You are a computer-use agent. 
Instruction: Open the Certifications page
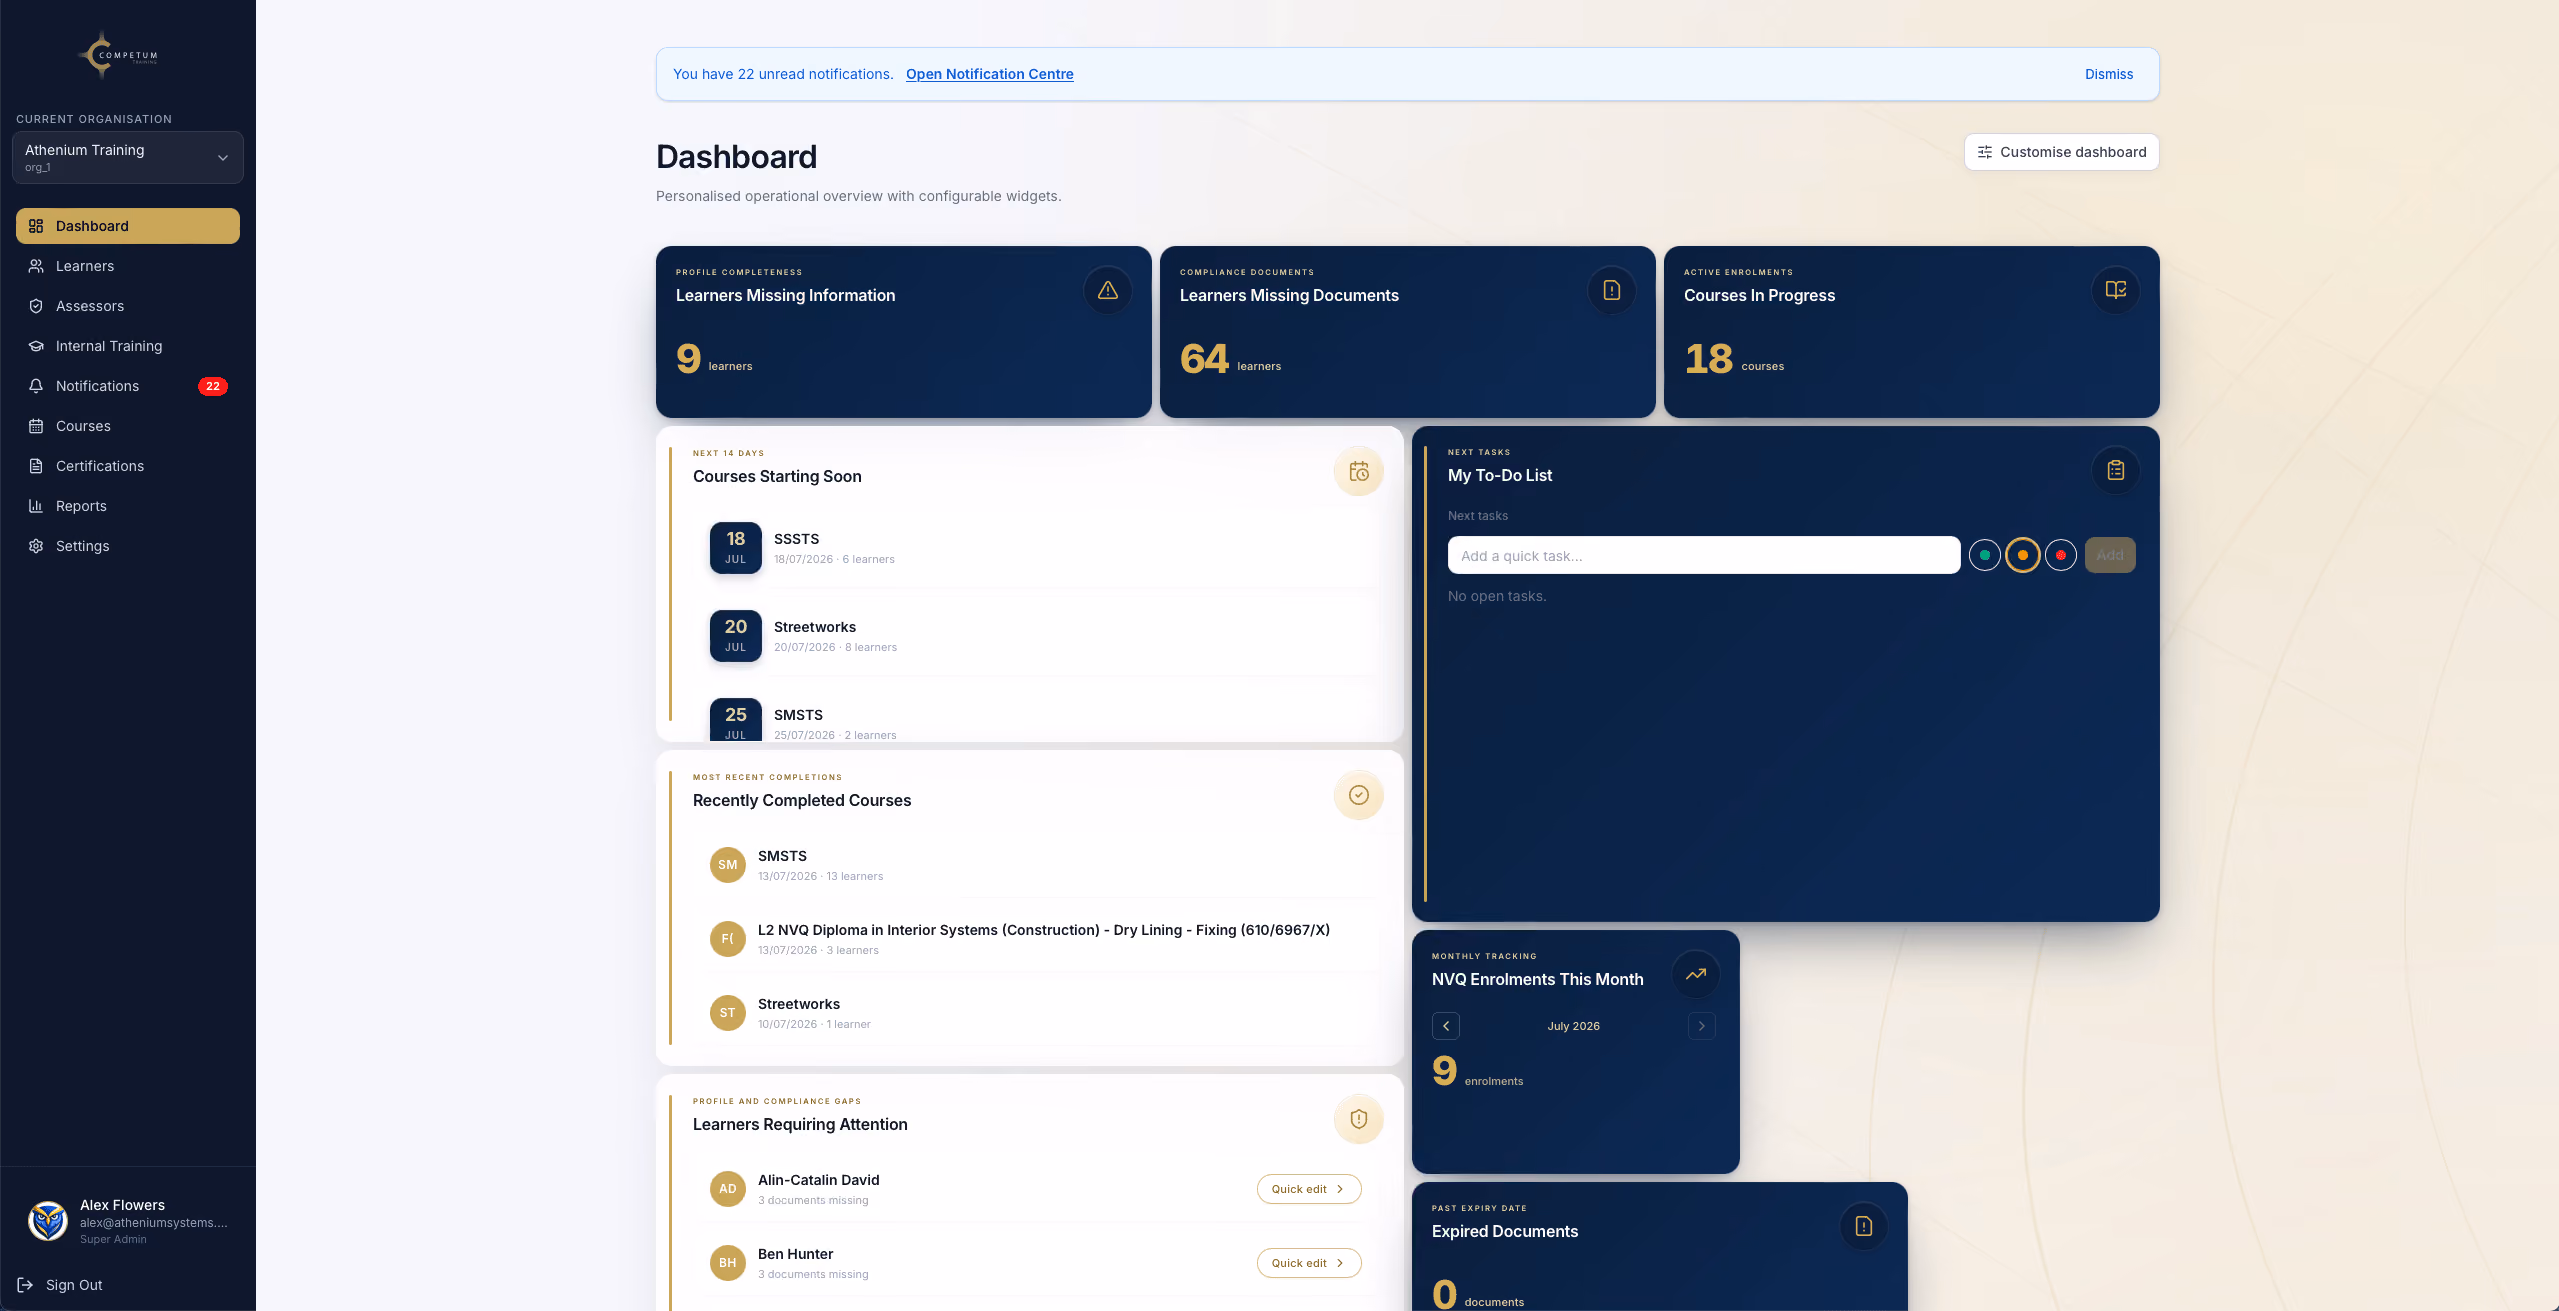click(128, 466)
